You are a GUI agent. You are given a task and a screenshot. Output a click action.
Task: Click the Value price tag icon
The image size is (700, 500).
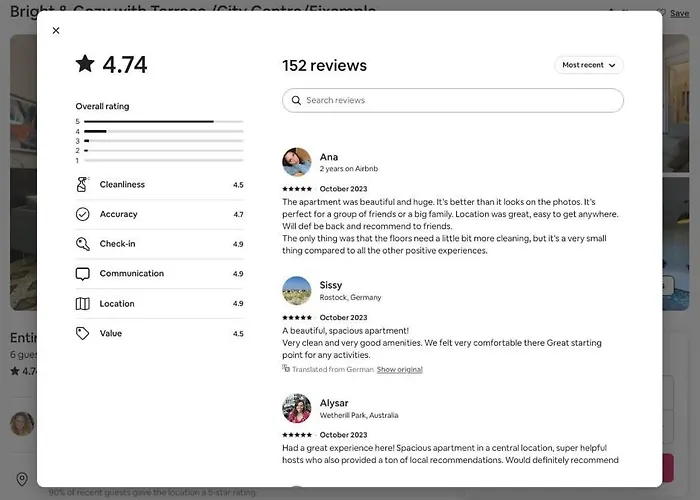[x=83, y=333]
